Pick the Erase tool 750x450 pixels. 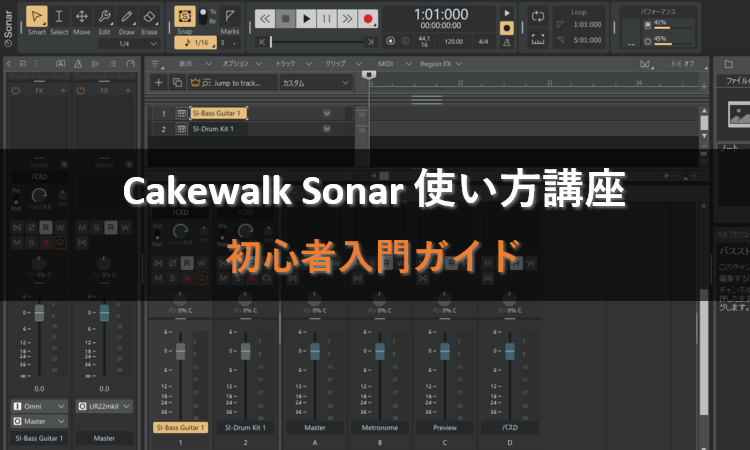[x=149, y=20]
